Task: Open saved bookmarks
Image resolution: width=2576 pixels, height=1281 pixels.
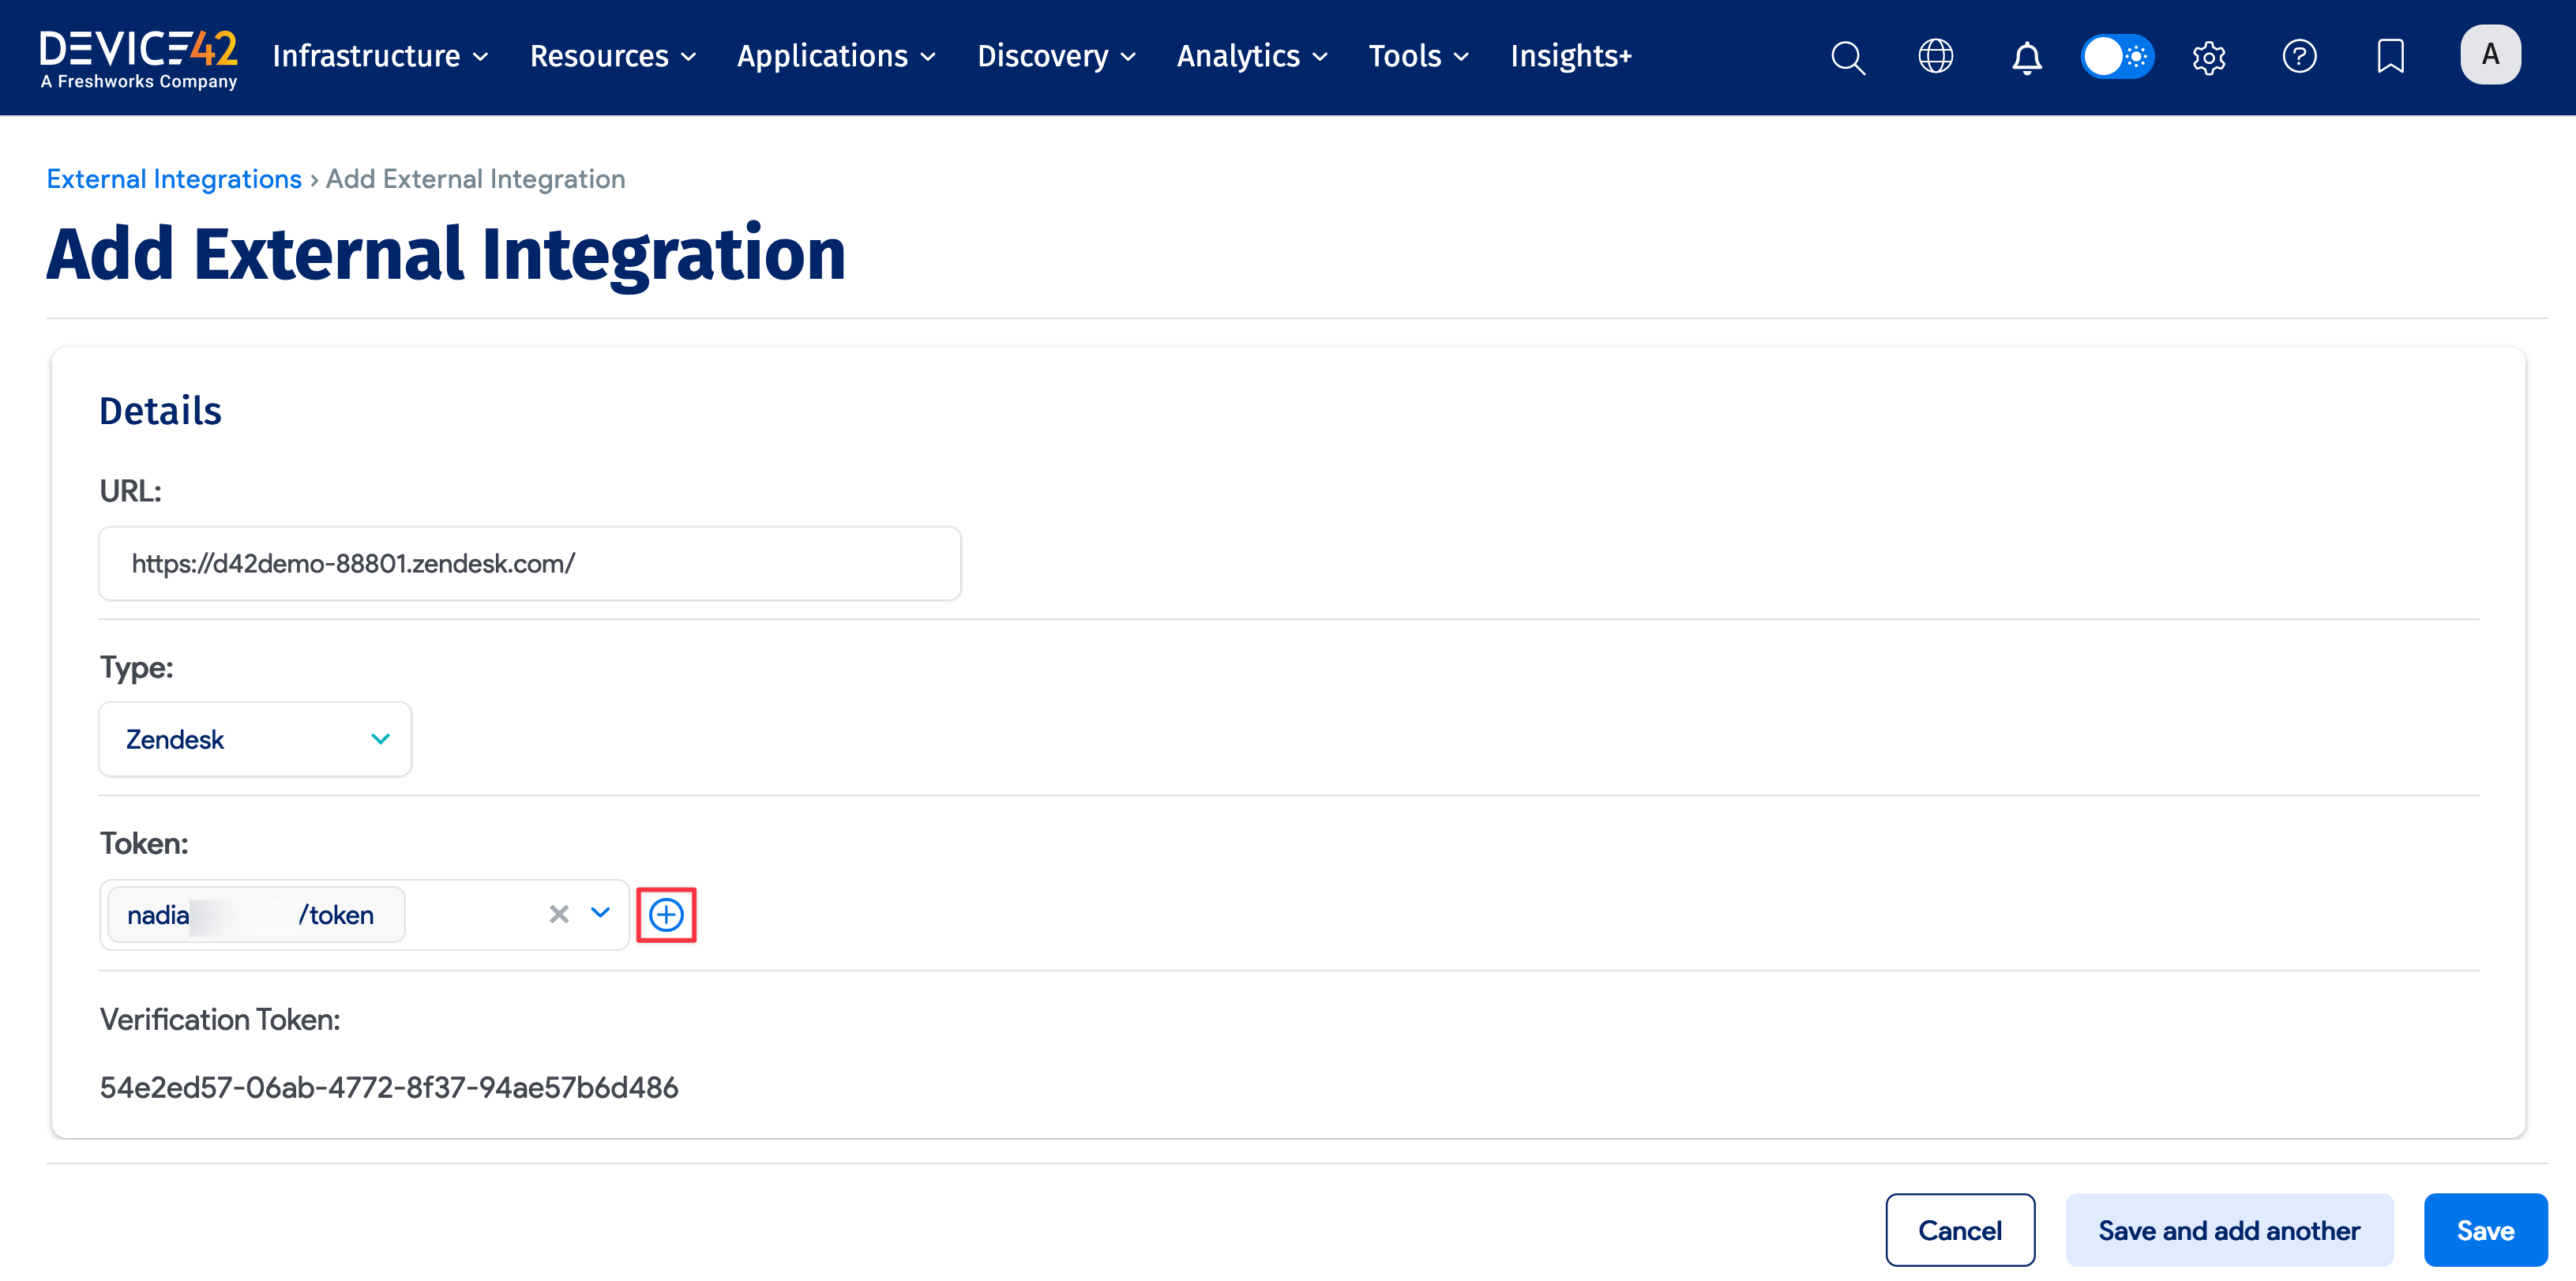Action: pos(2391,57)
